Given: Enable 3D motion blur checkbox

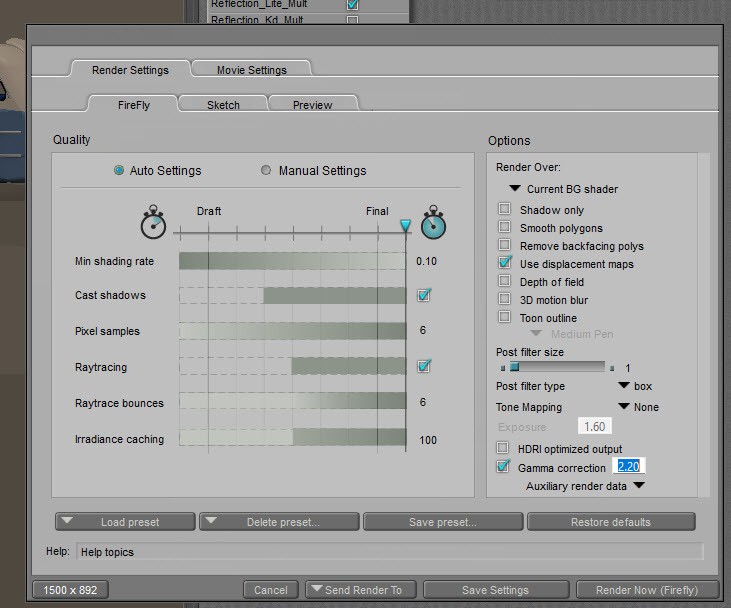Looking at the screenshot, I should coord(504,298).
